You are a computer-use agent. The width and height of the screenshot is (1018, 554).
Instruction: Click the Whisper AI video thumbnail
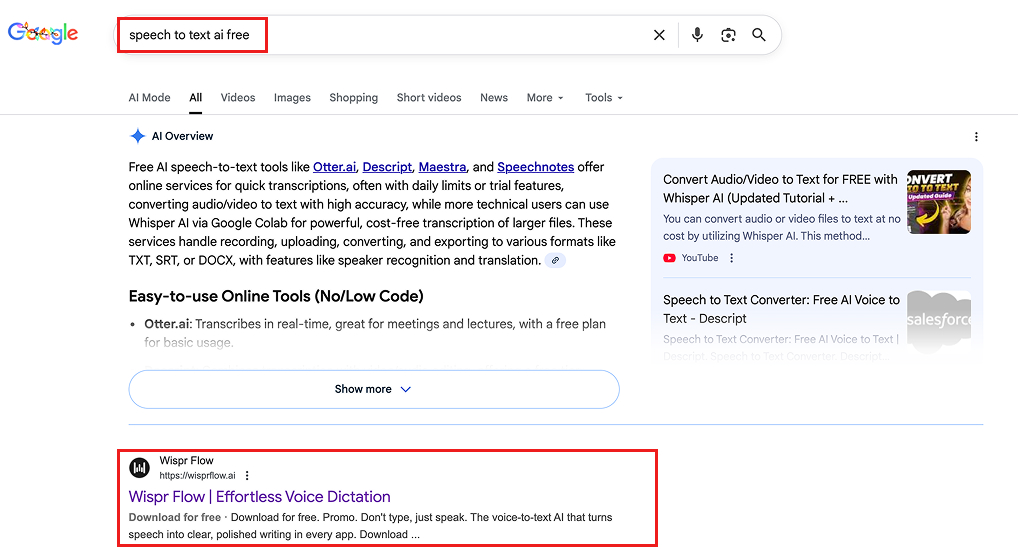coord(939,202)
